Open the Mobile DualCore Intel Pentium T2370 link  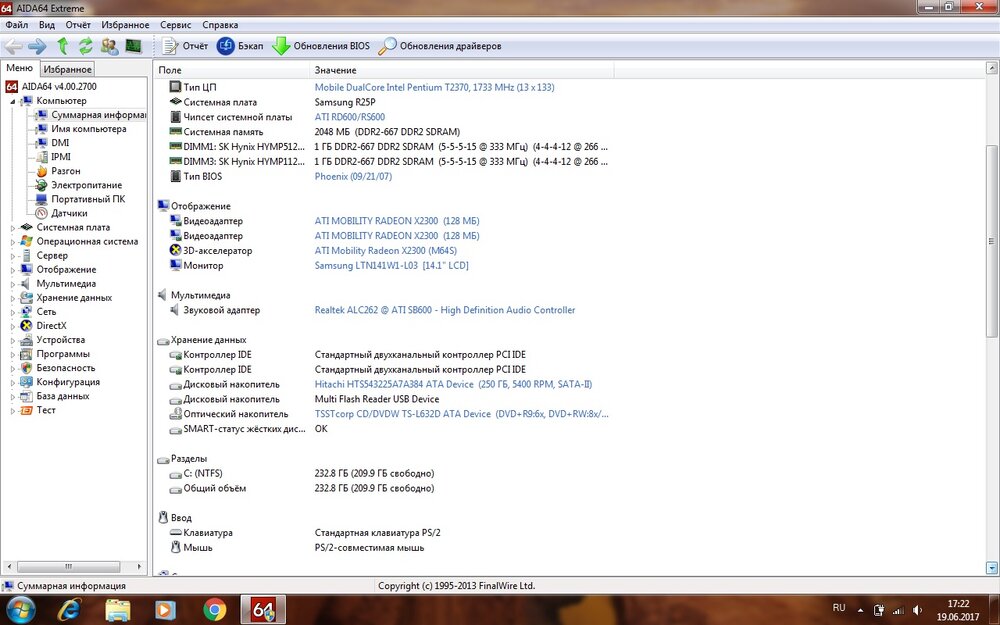(x=434, y=87)
